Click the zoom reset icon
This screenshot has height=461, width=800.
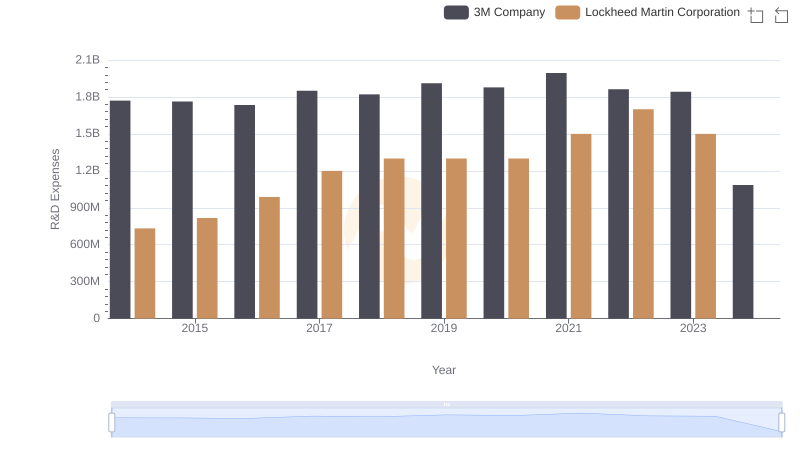781,15
